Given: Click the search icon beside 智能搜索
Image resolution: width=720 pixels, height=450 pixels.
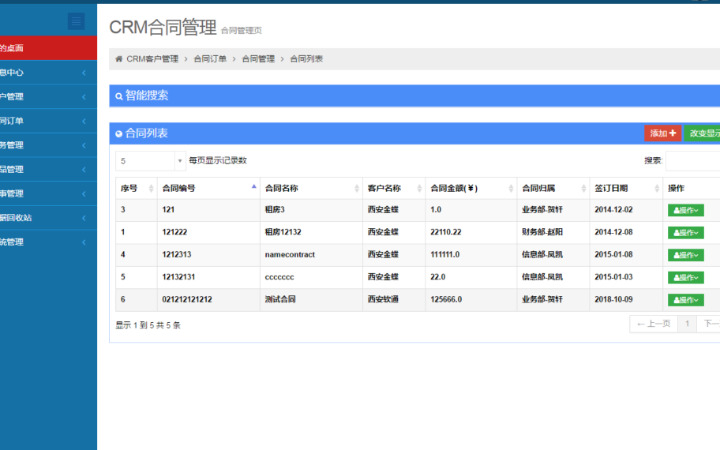Looking at the screenshot, I should [119, 96].
